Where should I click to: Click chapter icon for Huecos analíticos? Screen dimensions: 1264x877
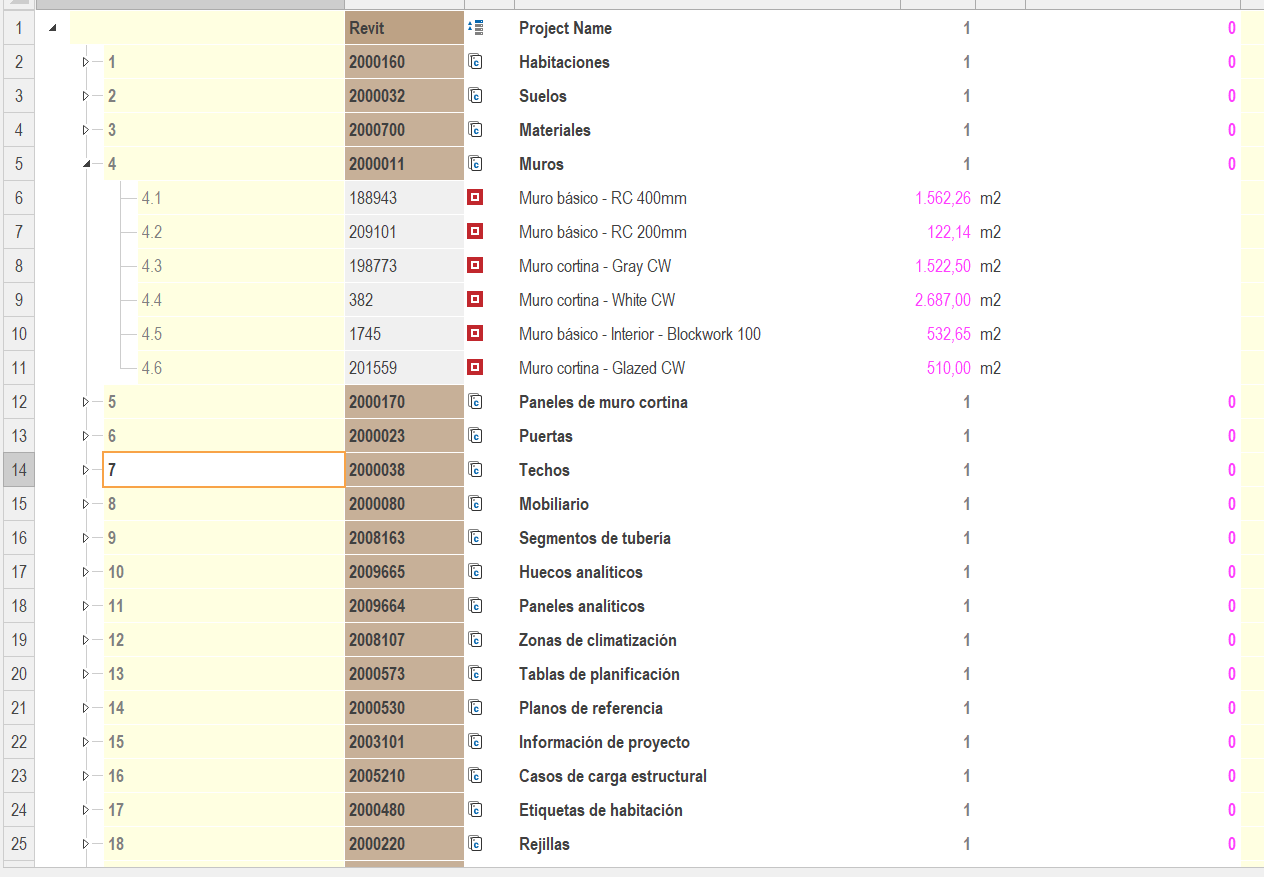click(x=475, y=572)
